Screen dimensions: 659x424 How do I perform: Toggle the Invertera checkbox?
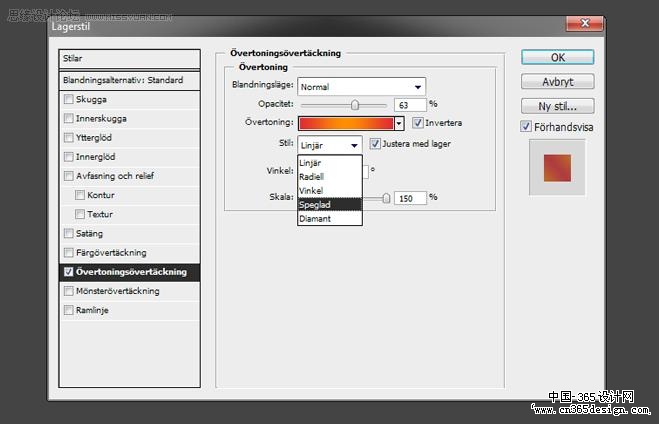(417, 123)
